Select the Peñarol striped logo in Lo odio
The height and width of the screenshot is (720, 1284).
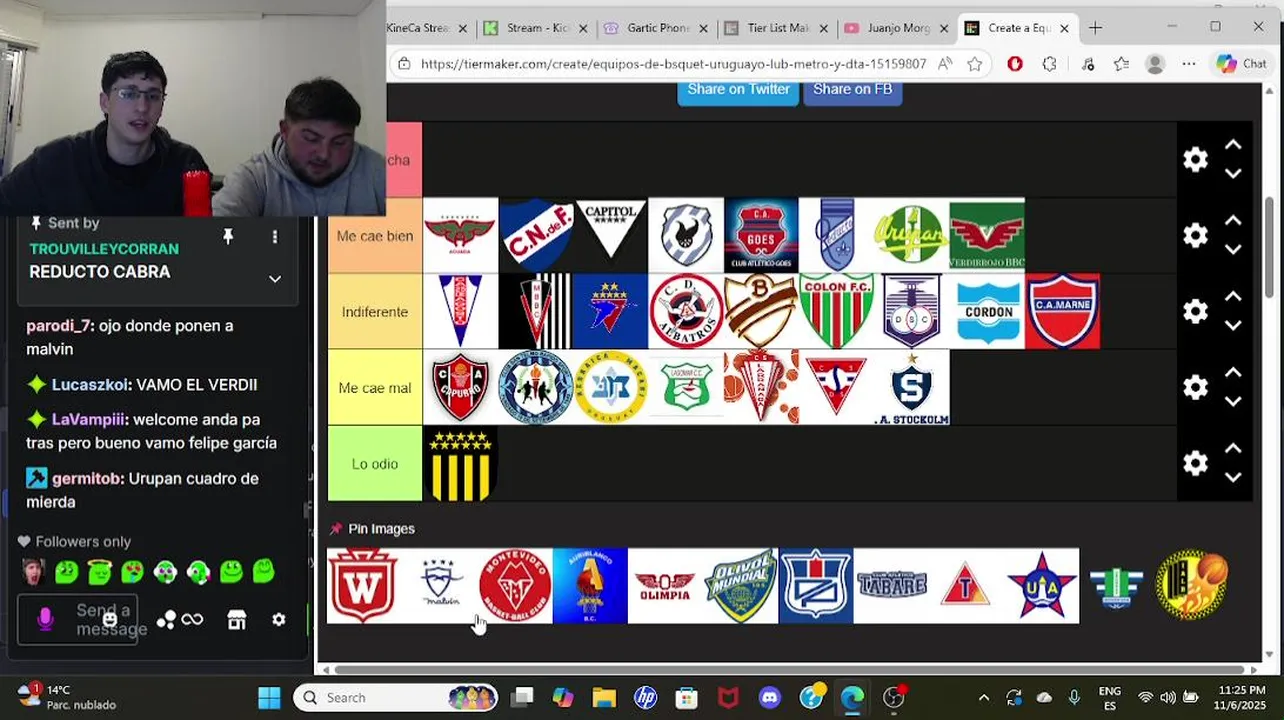[x=460, y=464]
